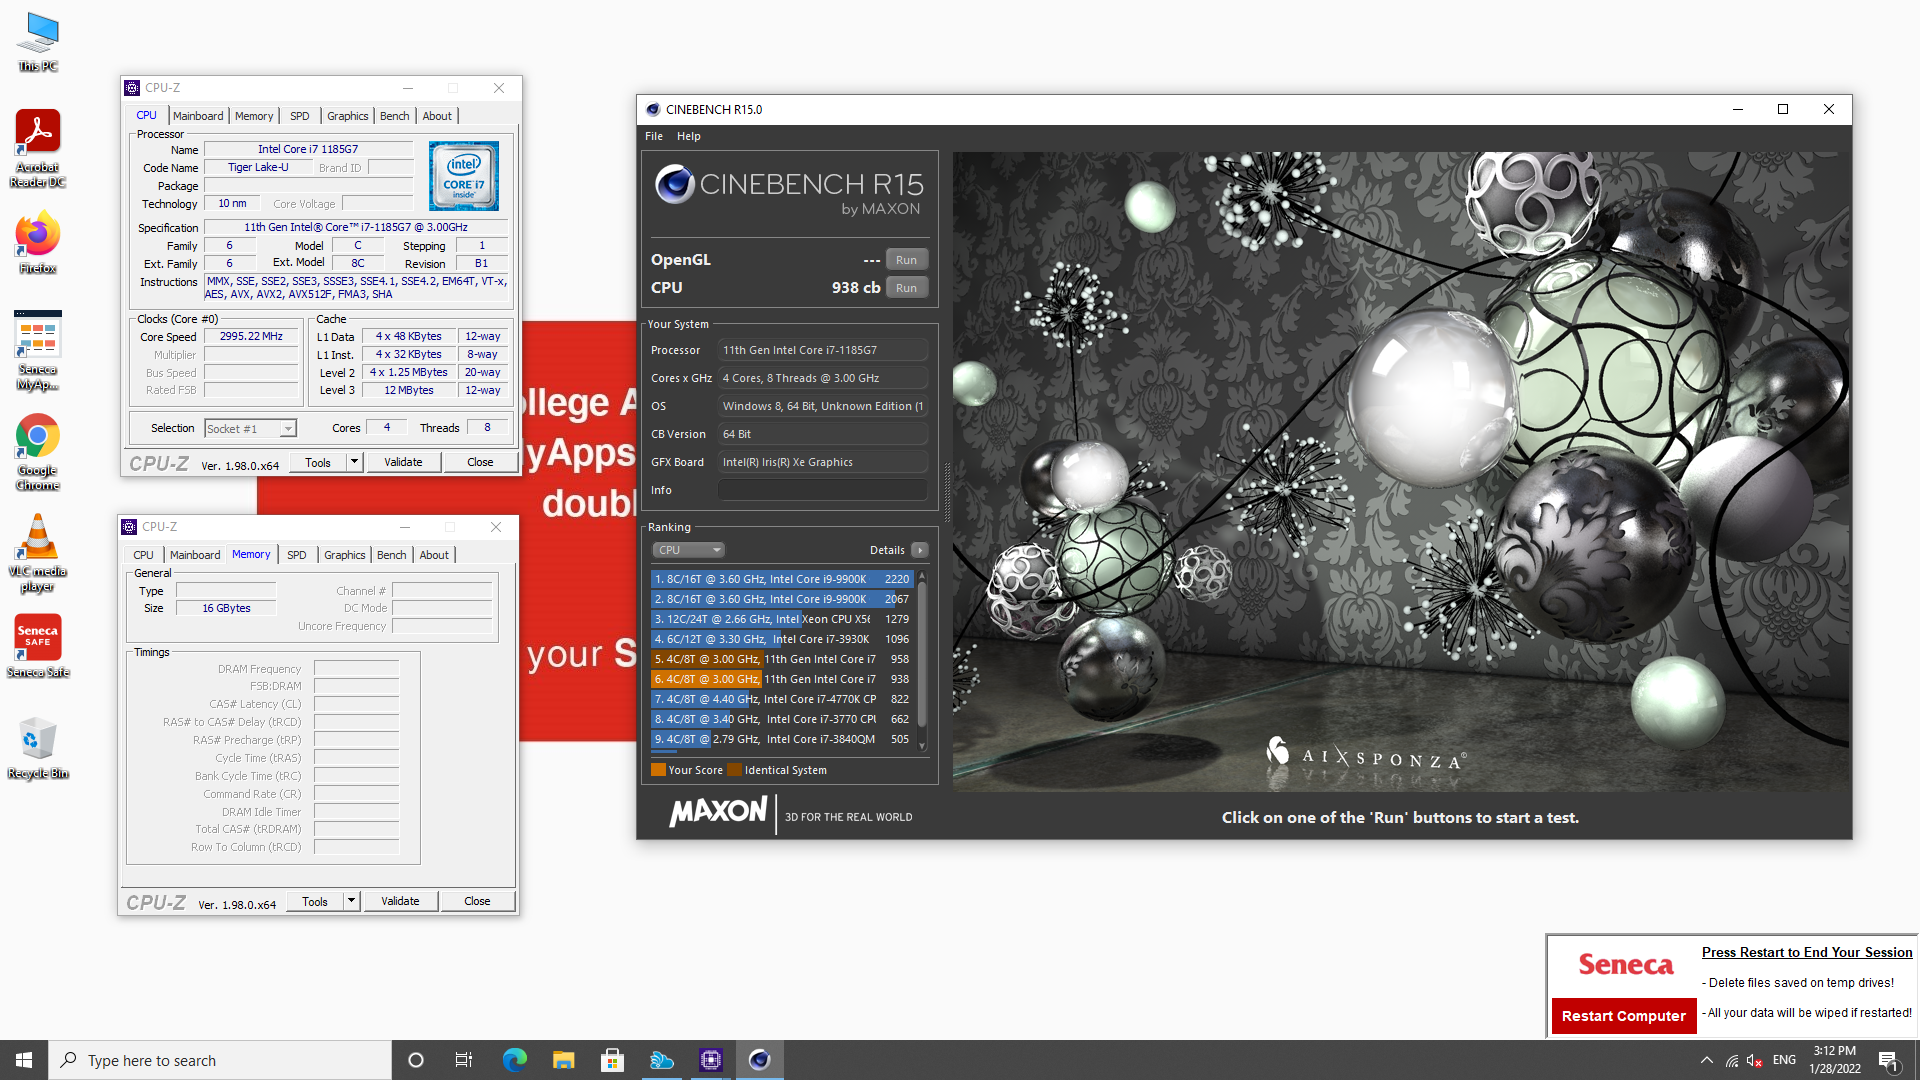The height and width of the screenshot is (1080, 1920).
Task: Select ranking row 7 Core i7-4770K
Action: 781,699
